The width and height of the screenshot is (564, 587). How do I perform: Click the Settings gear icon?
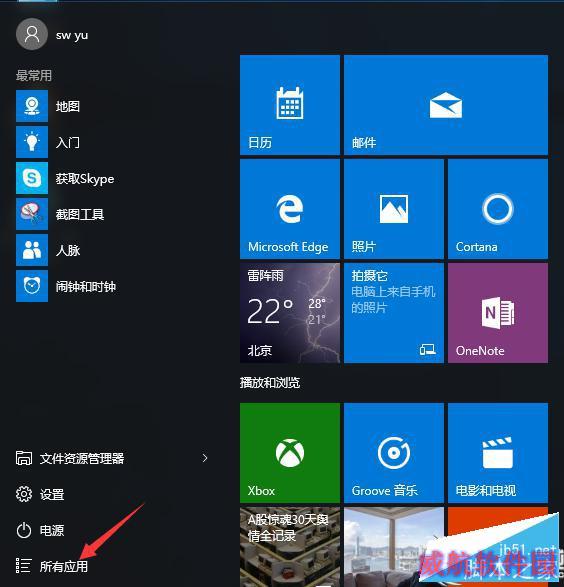pyautogui.click(x=24, y=494)
